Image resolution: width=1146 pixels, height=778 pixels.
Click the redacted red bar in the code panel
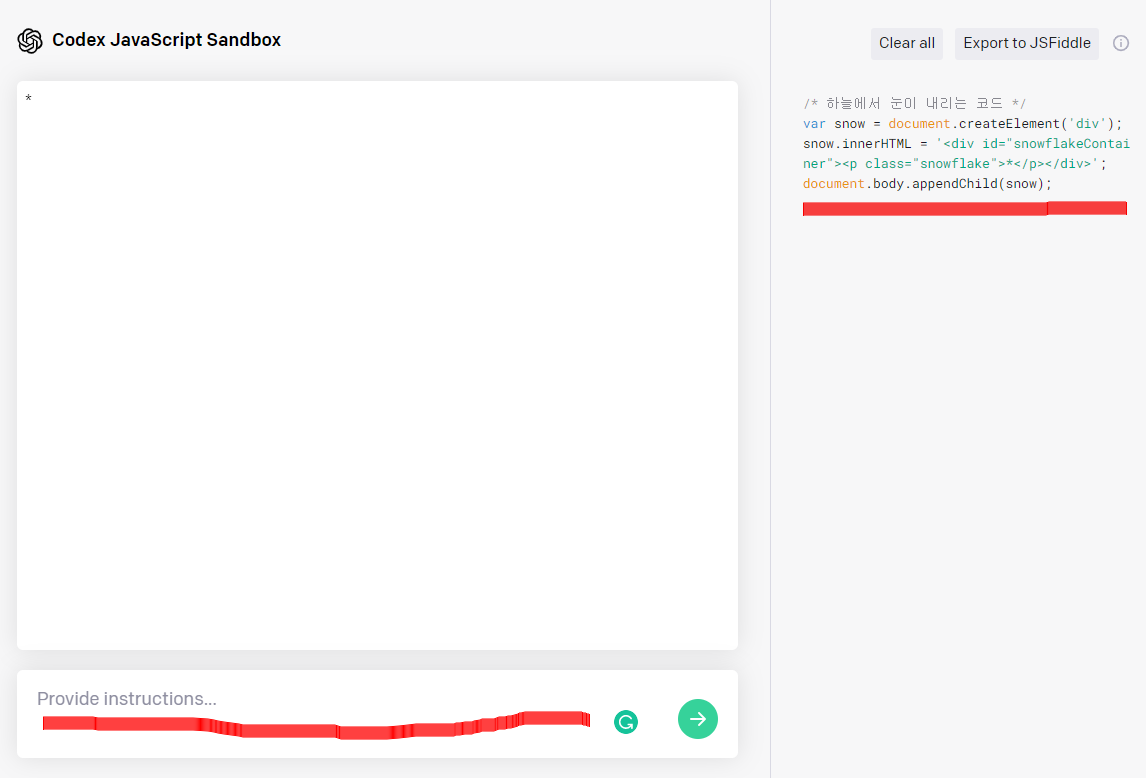[964, 208]
